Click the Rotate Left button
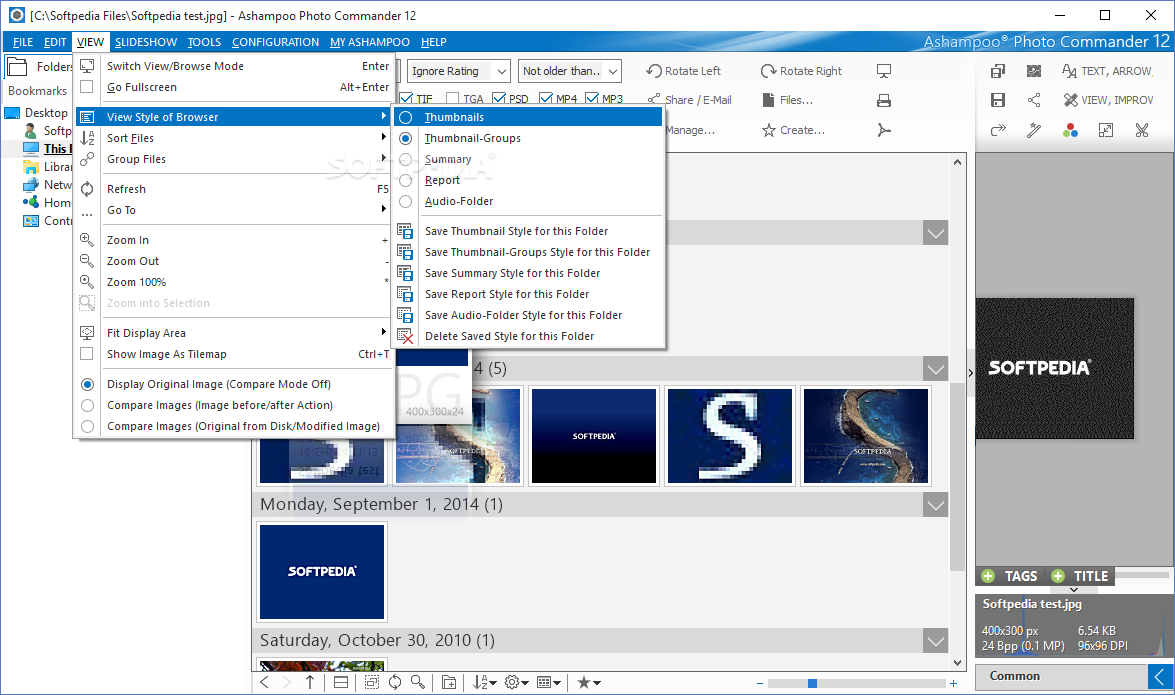This screenshot has width=1175, height=695. click(683, 71)
